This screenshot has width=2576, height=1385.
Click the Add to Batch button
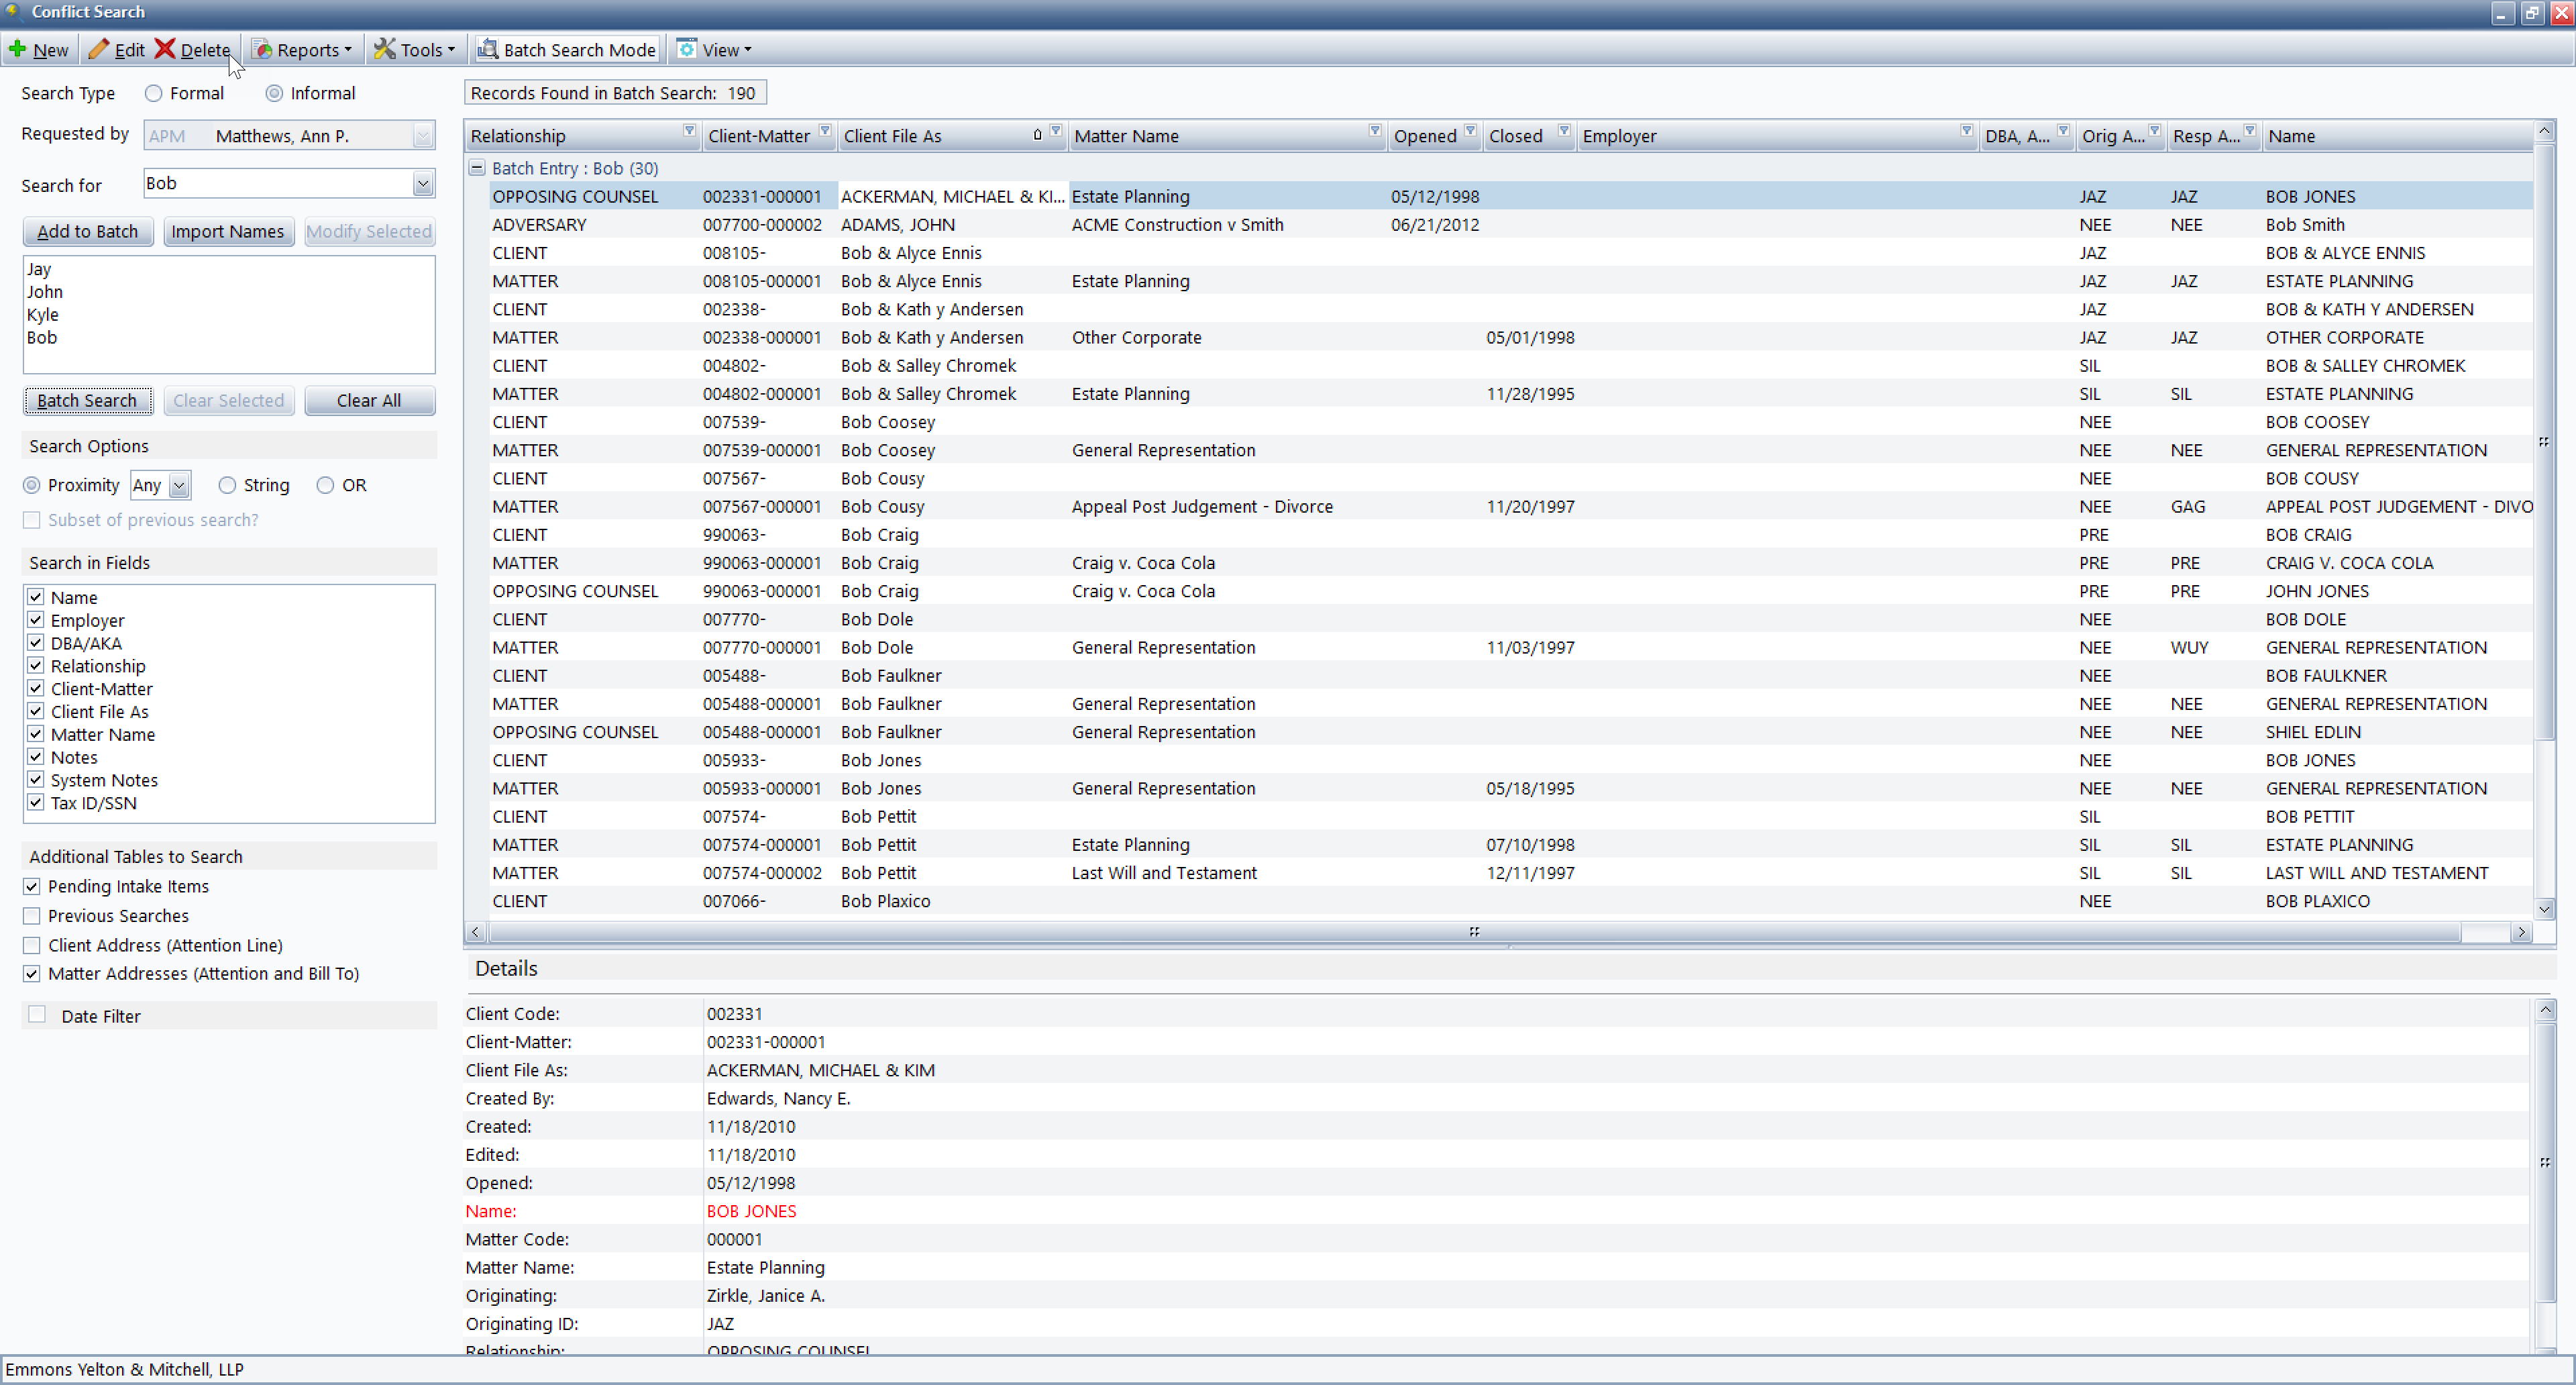(88, 232)
